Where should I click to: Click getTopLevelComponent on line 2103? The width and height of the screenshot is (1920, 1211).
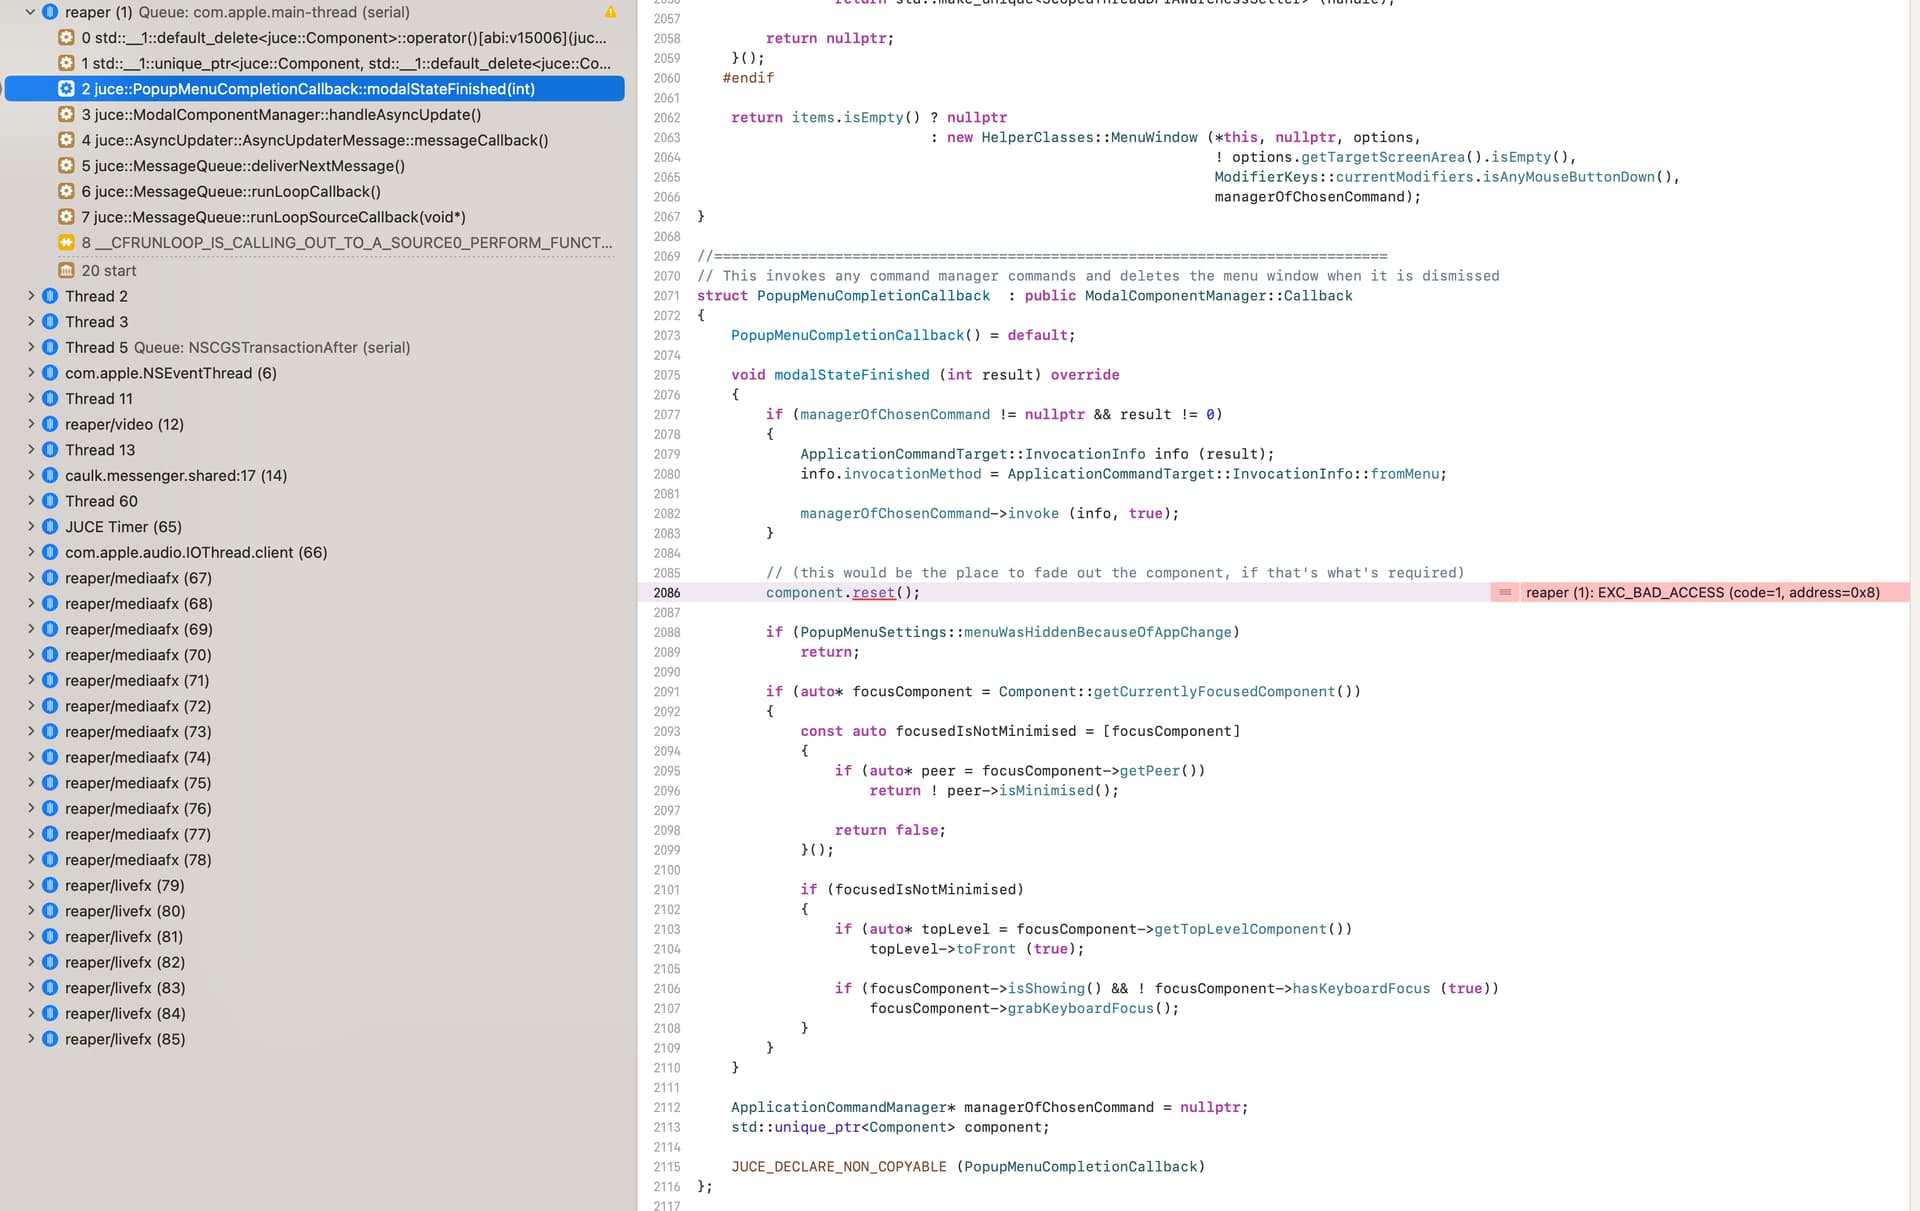pyautogui.click(x=1240, y=929)
